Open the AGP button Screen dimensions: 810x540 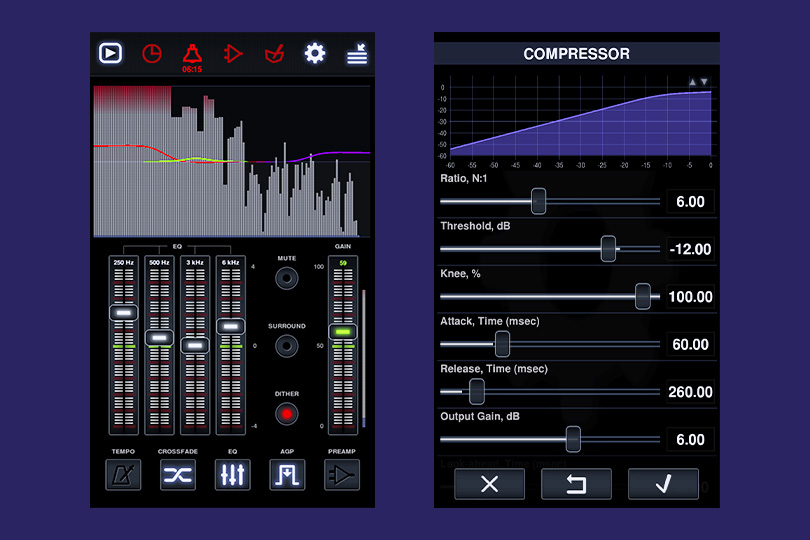click(x=287, y=475)
